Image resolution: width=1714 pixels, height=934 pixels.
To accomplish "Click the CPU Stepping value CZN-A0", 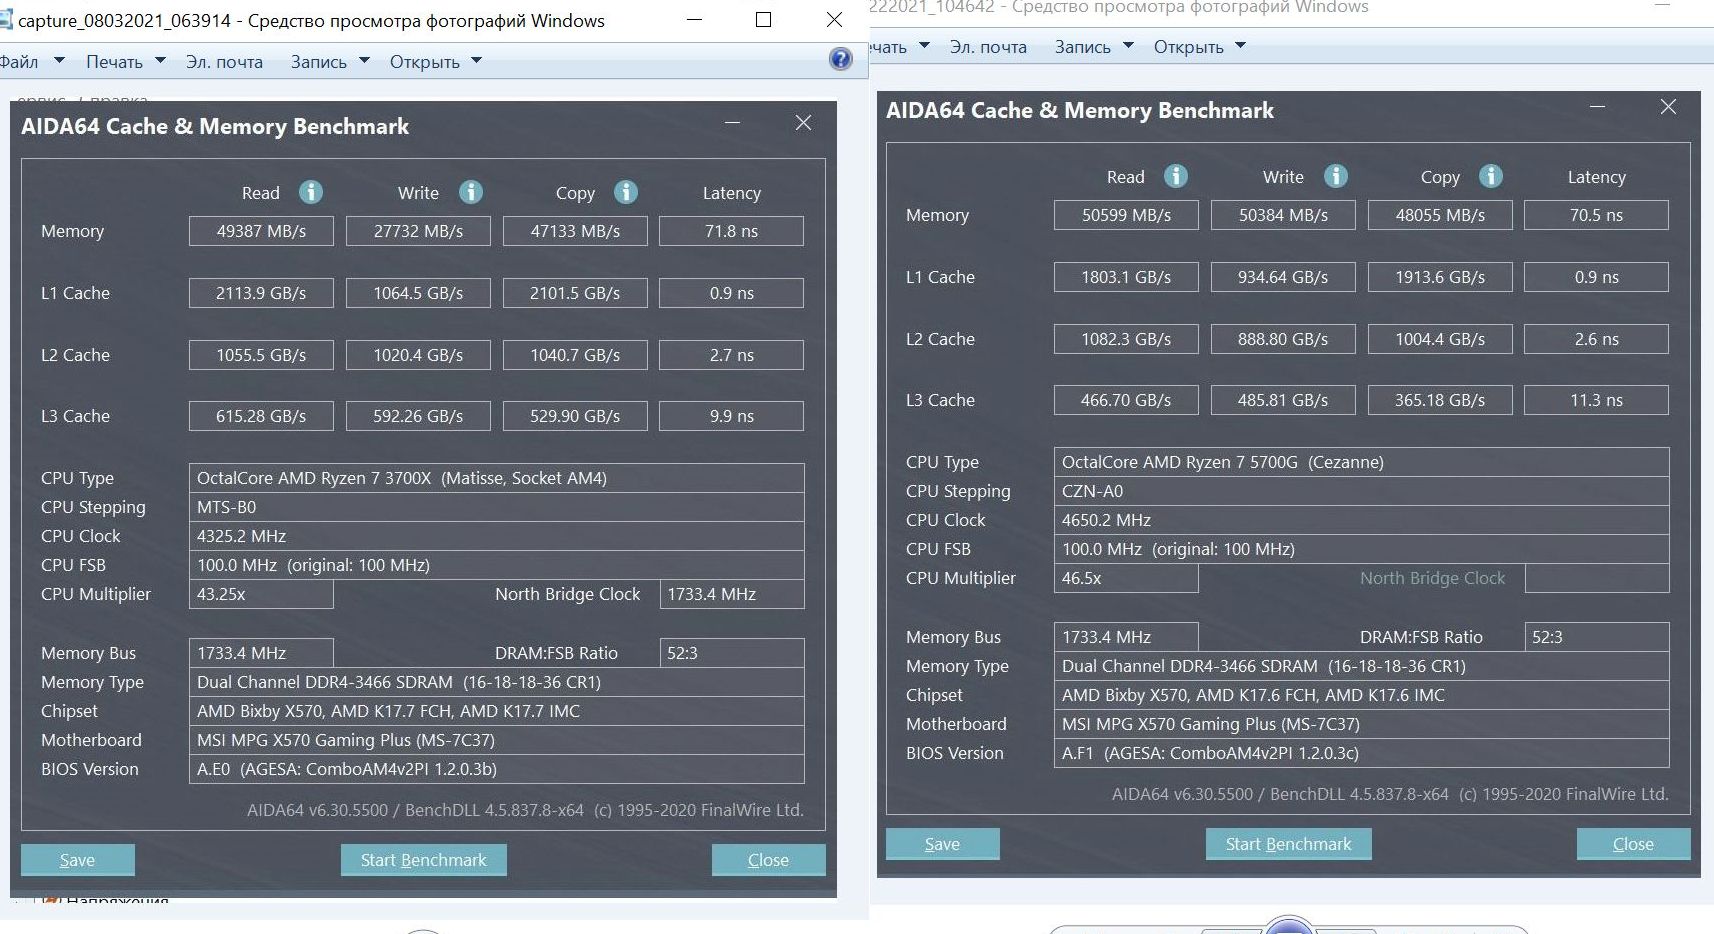I will (1362, 491).
